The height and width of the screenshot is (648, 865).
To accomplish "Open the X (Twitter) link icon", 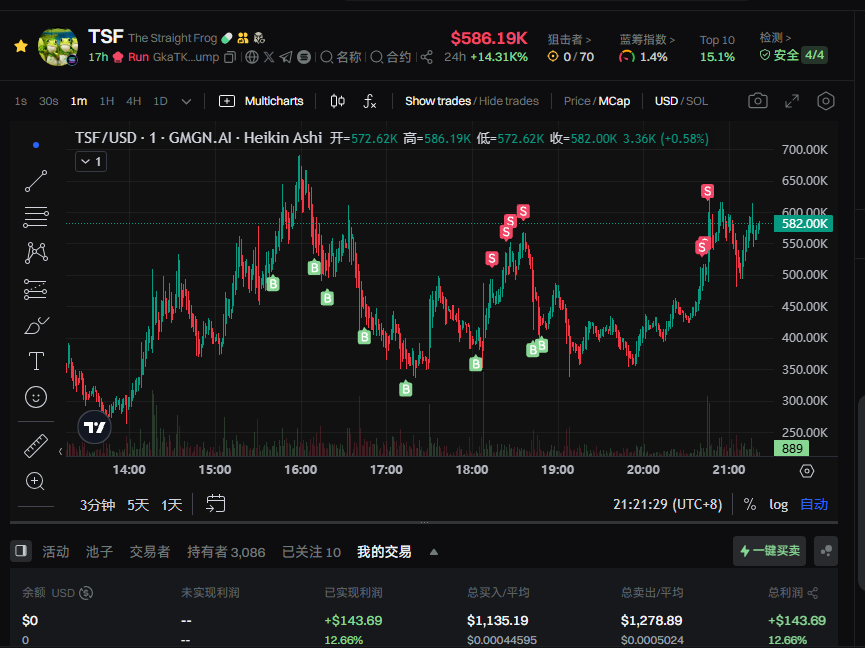I will (x=269, y=57).
